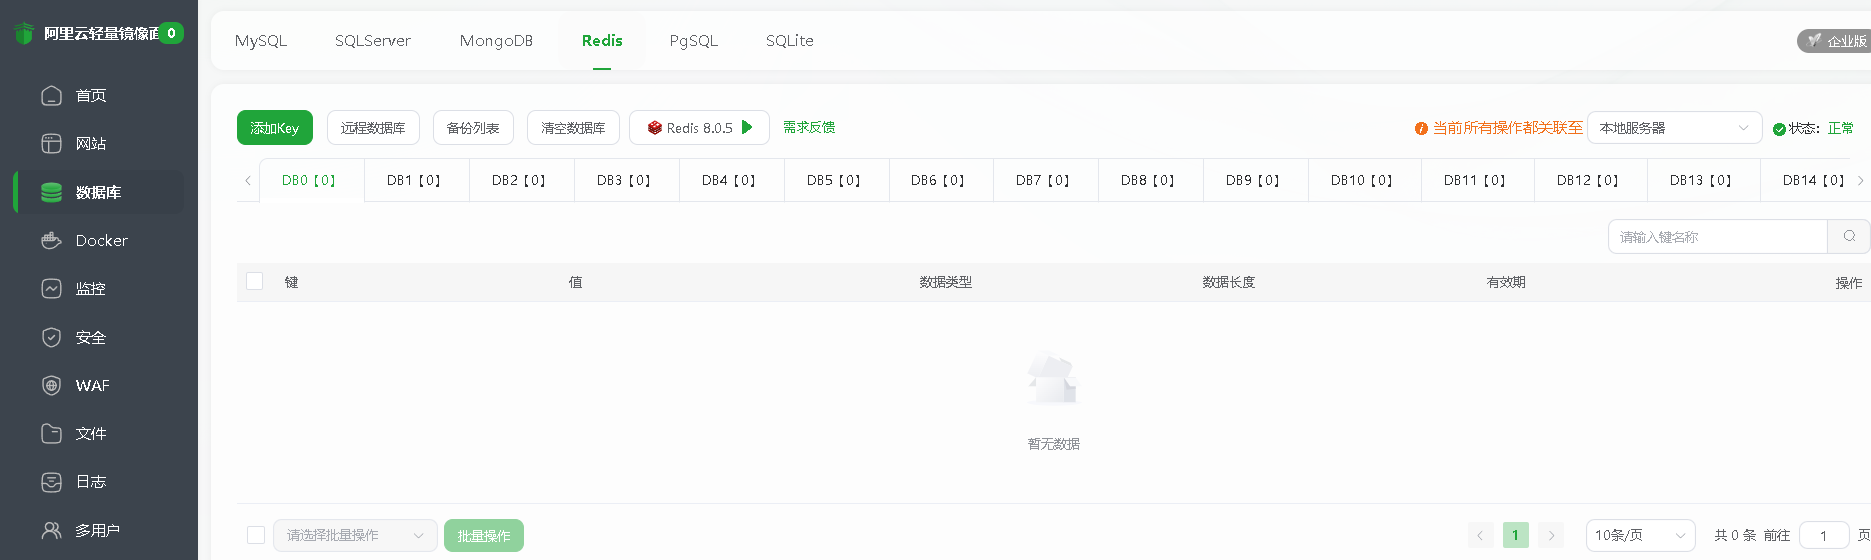The height and width of the screenshot is (560, 1871).
Task: Expand the 请选择批量操作 dropdown
Action: [355, 535]
